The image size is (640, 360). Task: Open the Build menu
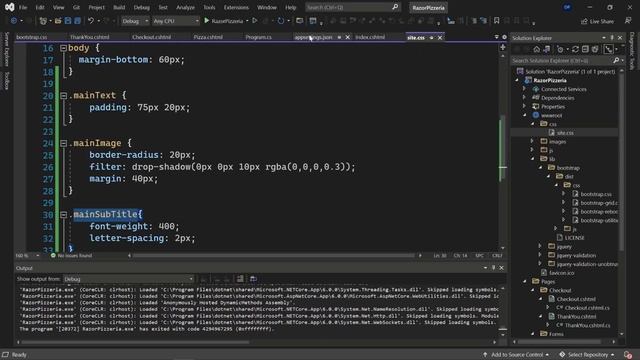119,7
